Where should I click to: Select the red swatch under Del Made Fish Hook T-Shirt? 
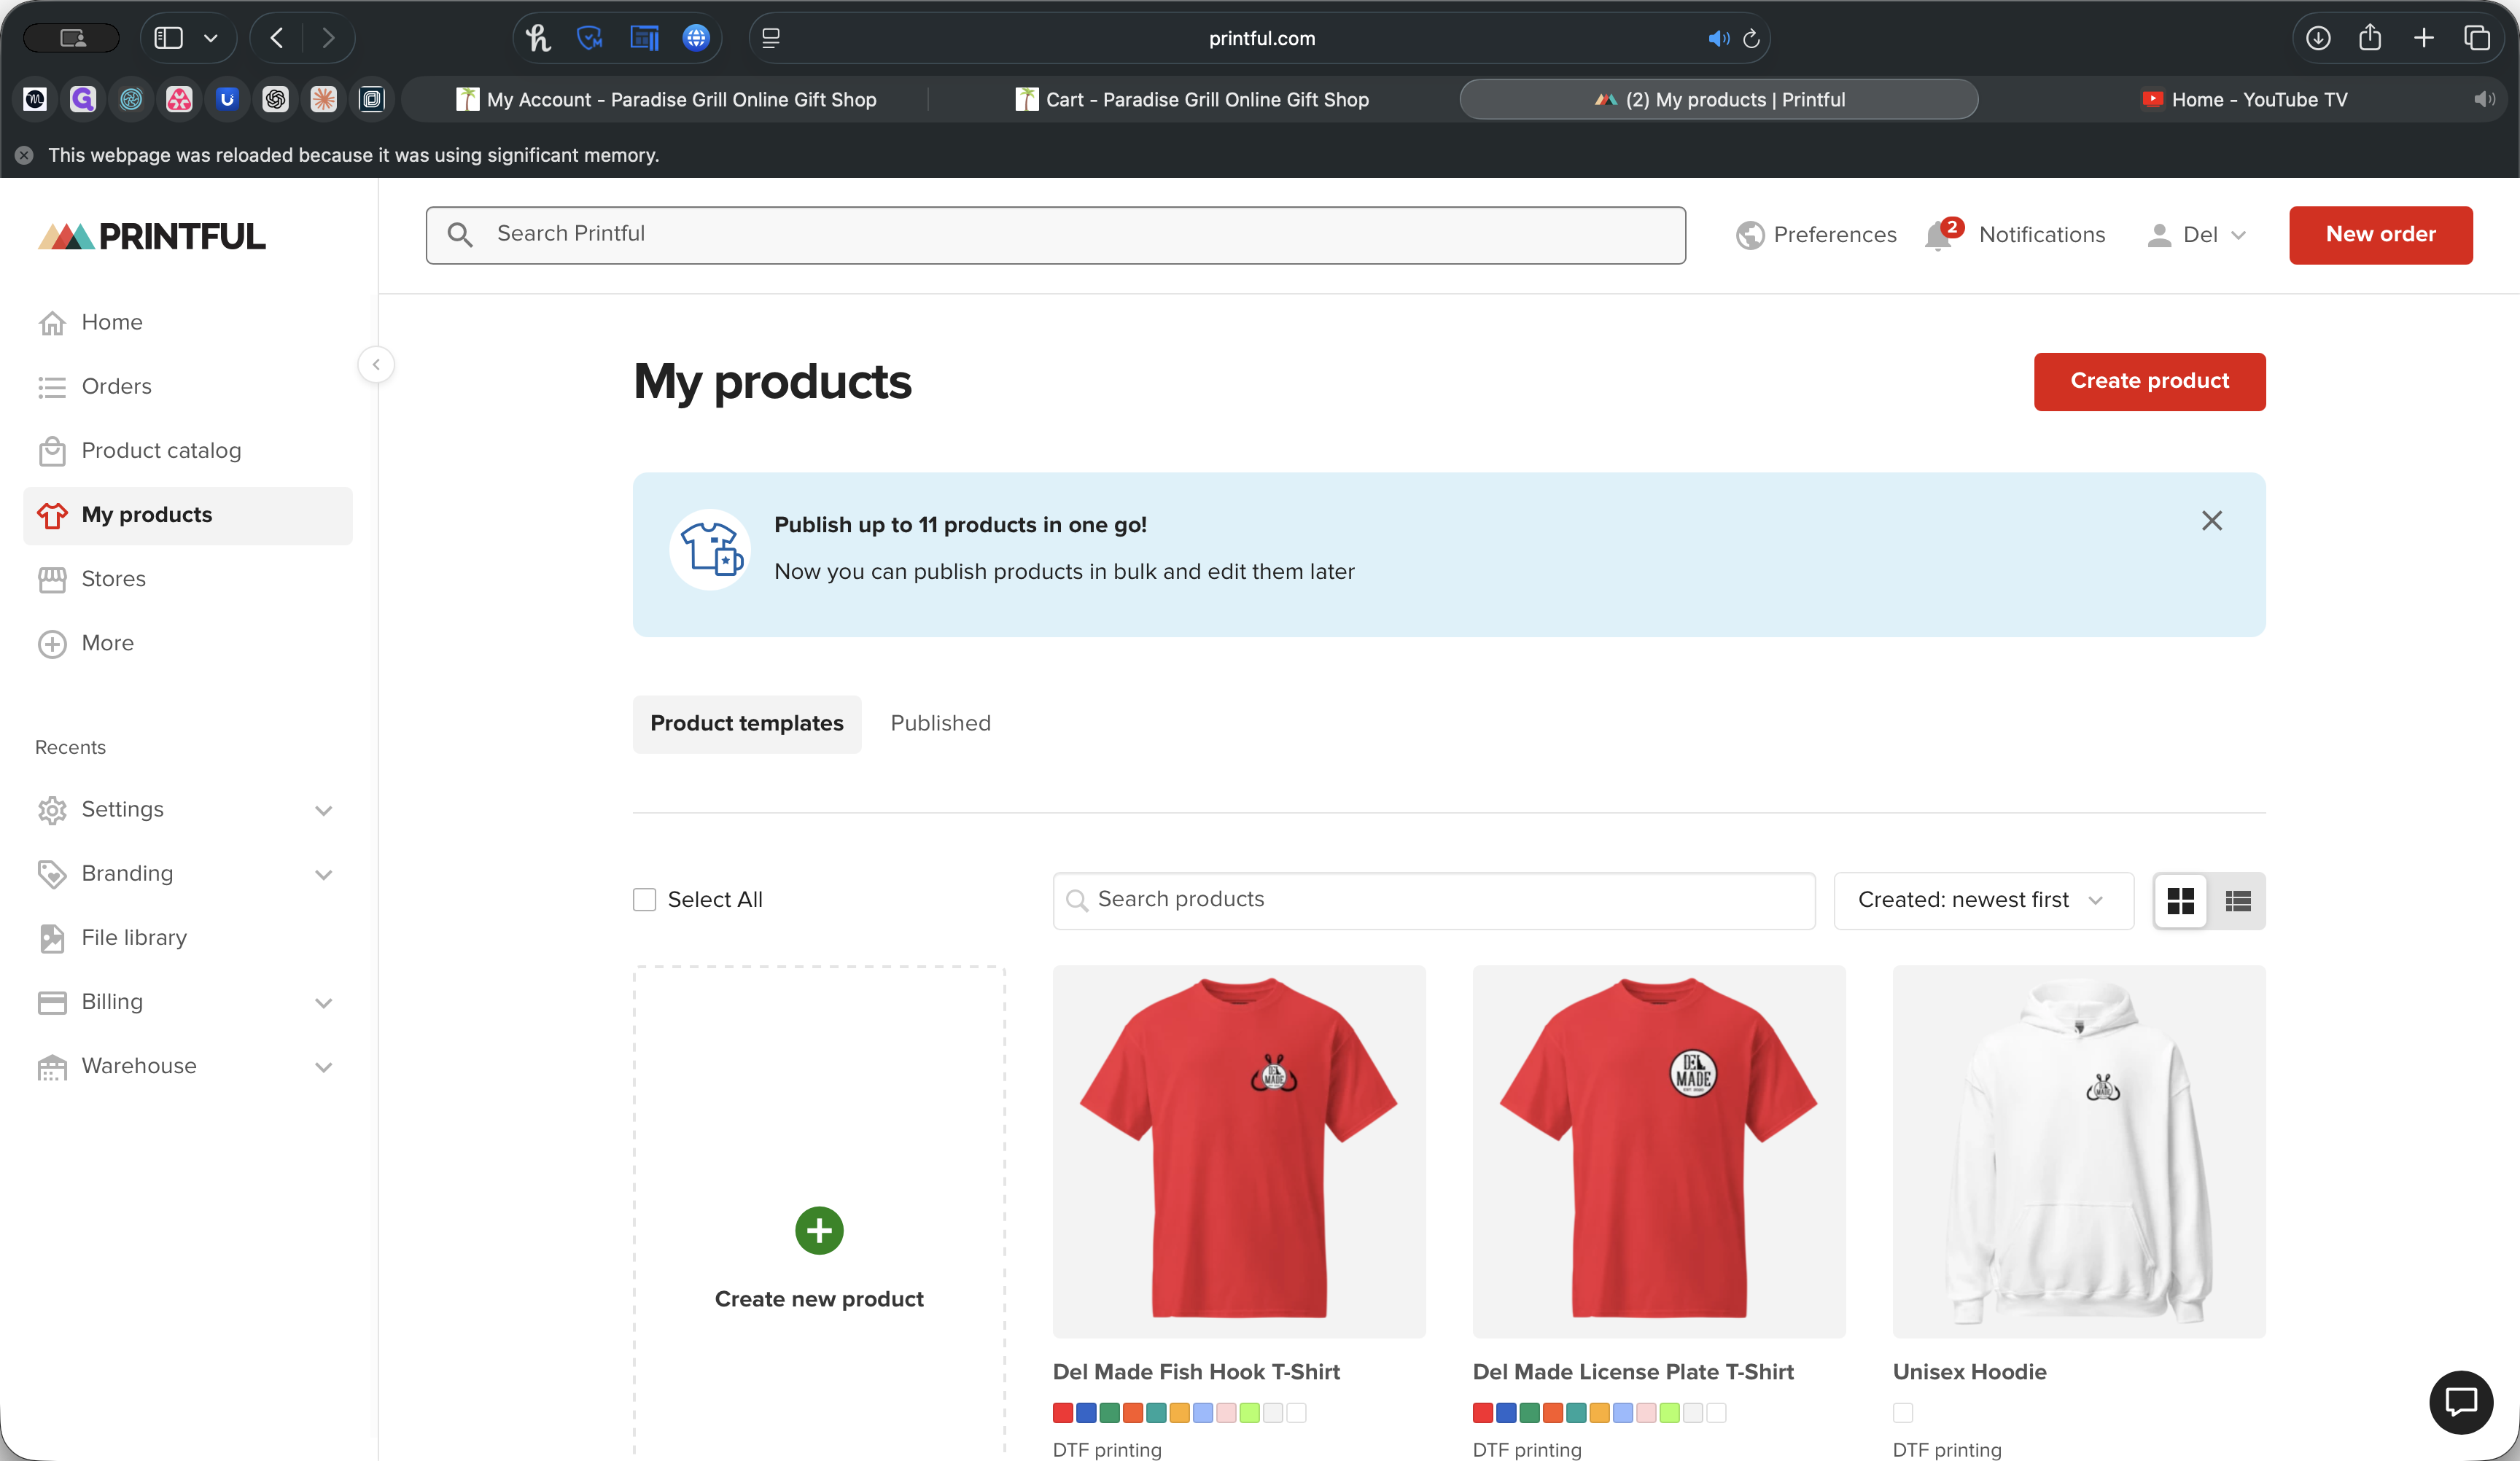click(x=1063, y=1413)
